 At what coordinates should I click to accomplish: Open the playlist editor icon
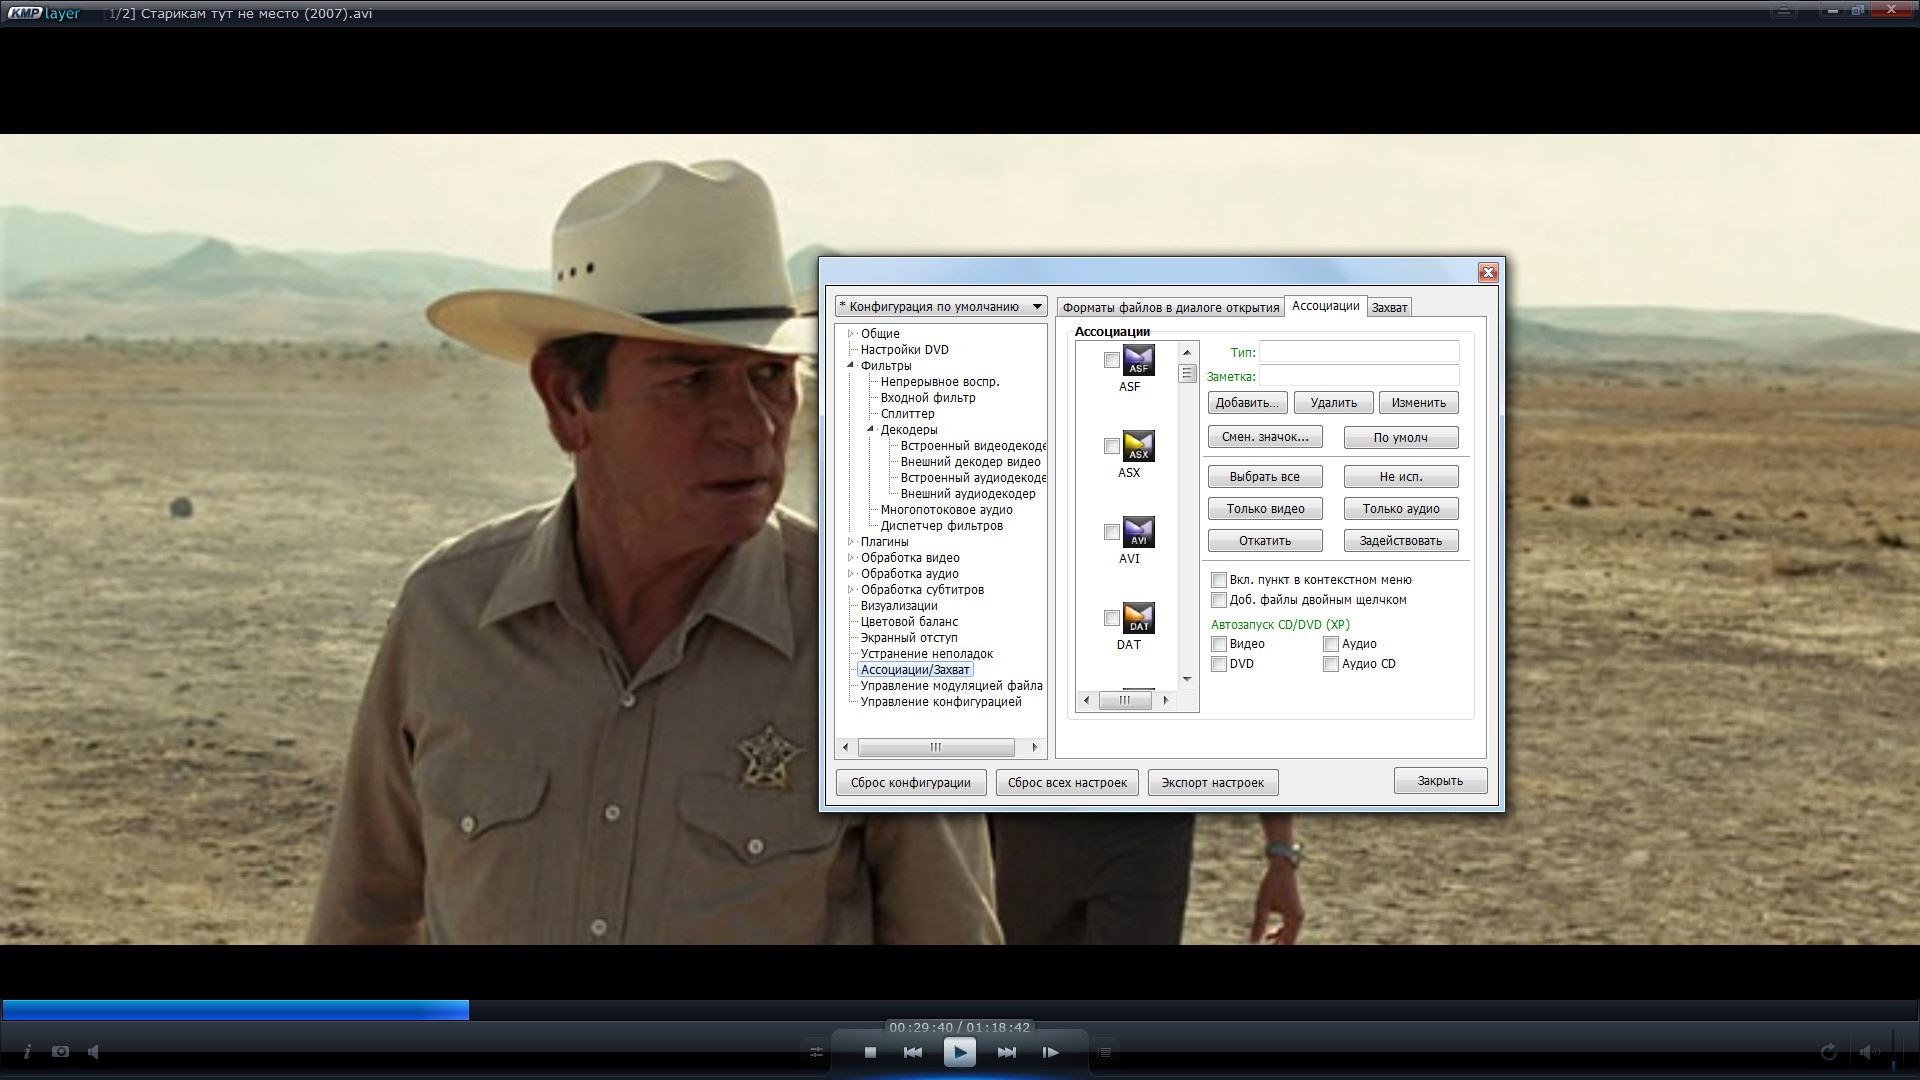click(1105, 1052)
